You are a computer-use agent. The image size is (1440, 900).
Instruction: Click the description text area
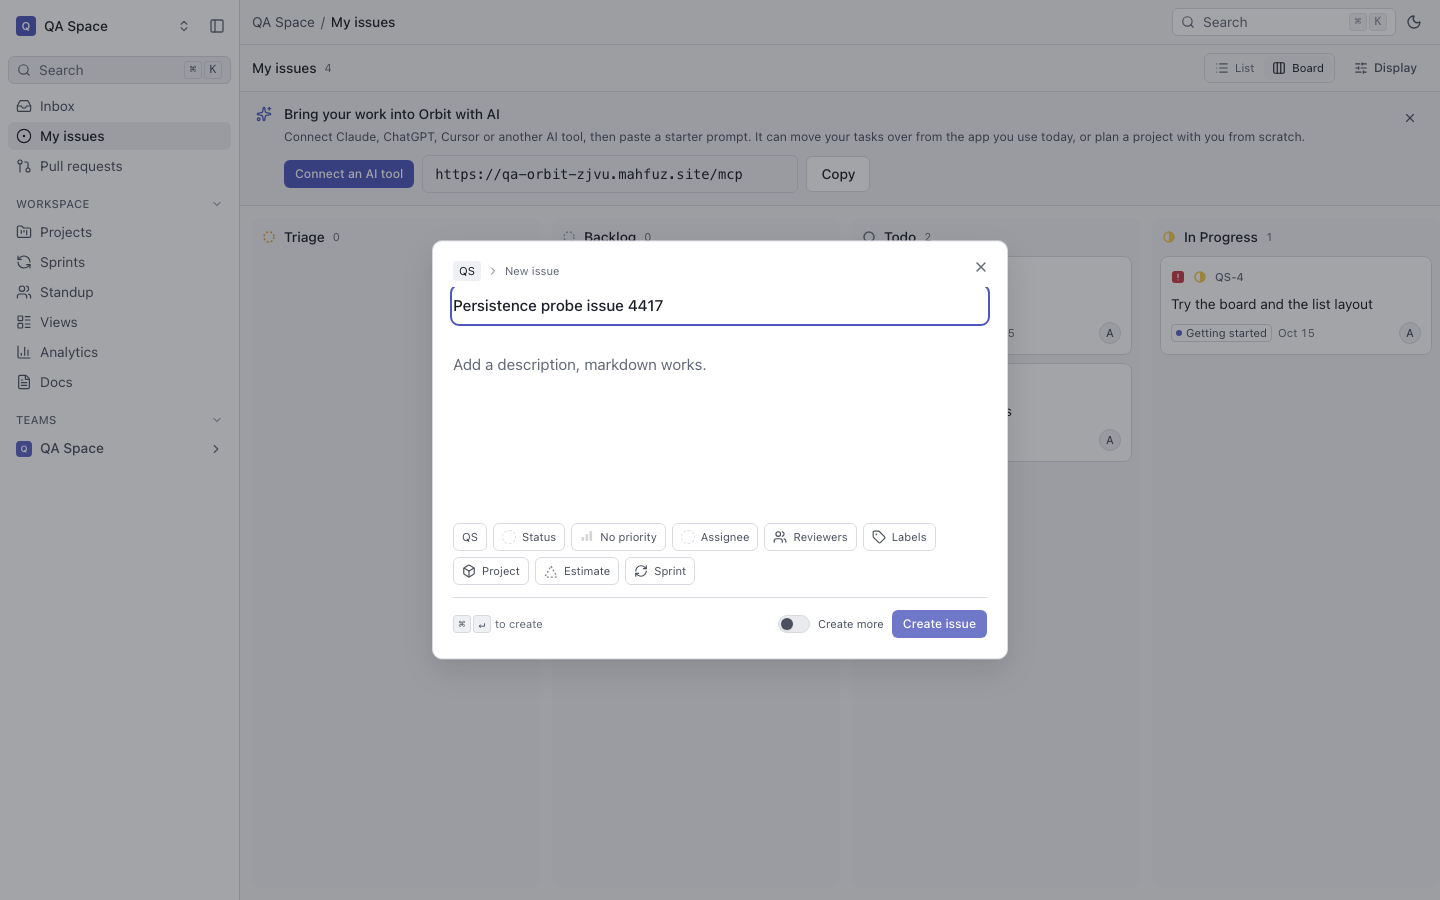[720, 430]
